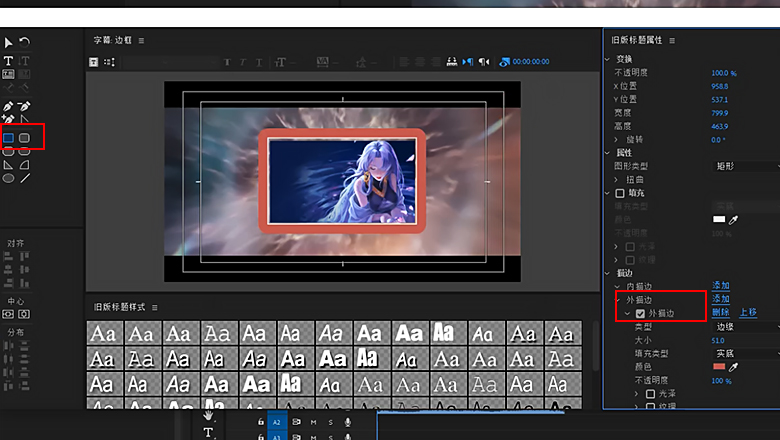Collapse the 变换 transform section
This screenshot has width=780, height=440.
[x=609, y=58]
